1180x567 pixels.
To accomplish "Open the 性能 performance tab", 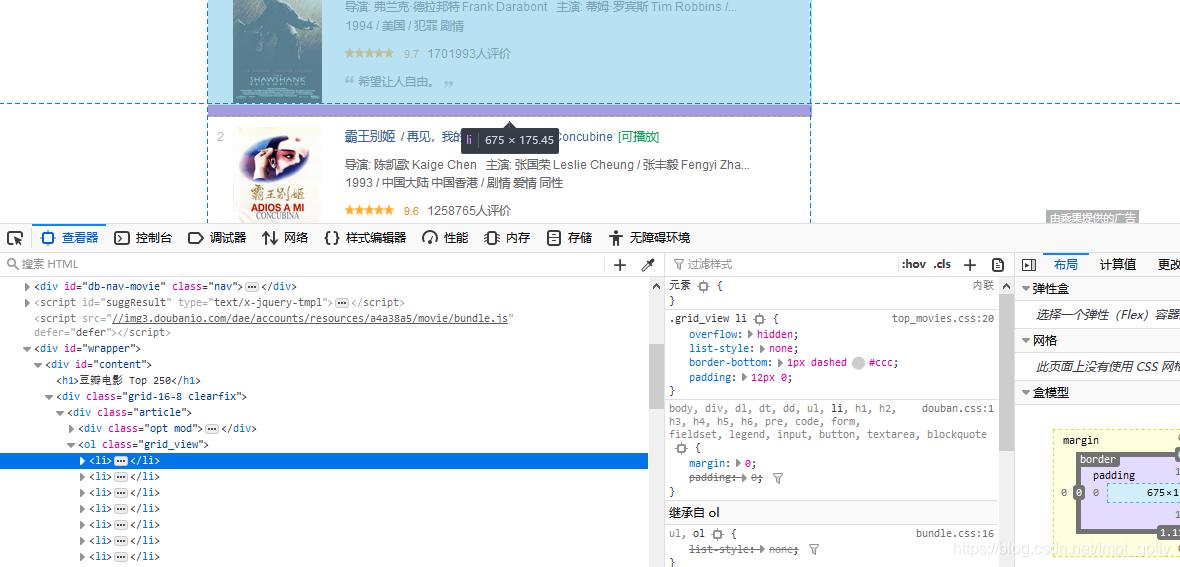I will (445, 238).
